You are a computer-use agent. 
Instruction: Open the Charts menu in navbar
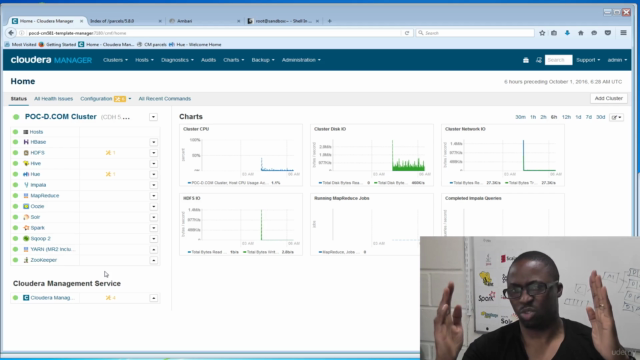pyautogui.click(x=233, y=60)
